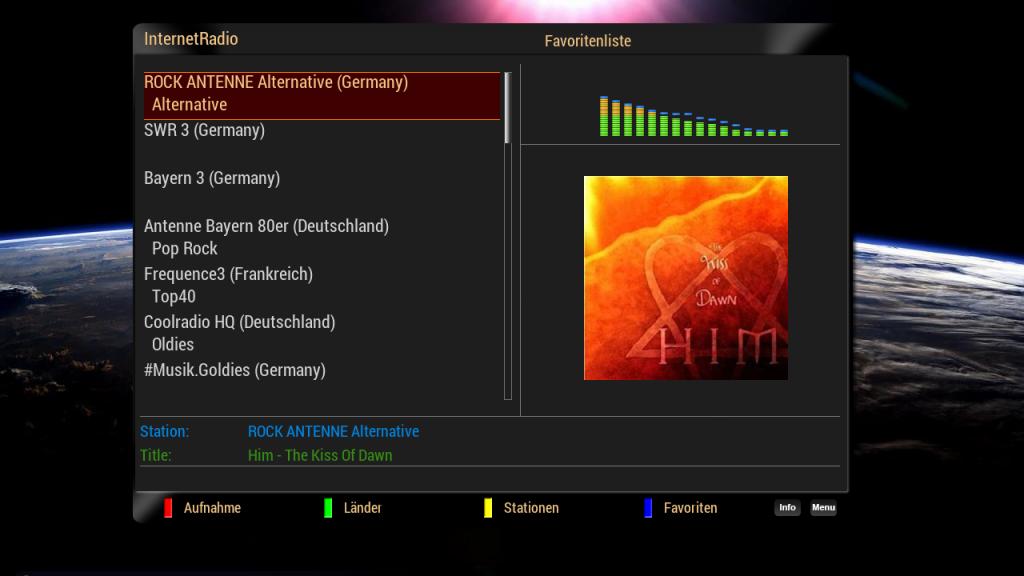
Task: Click the HIM Kiss of Dawn album cover
Action: [686, 278]
